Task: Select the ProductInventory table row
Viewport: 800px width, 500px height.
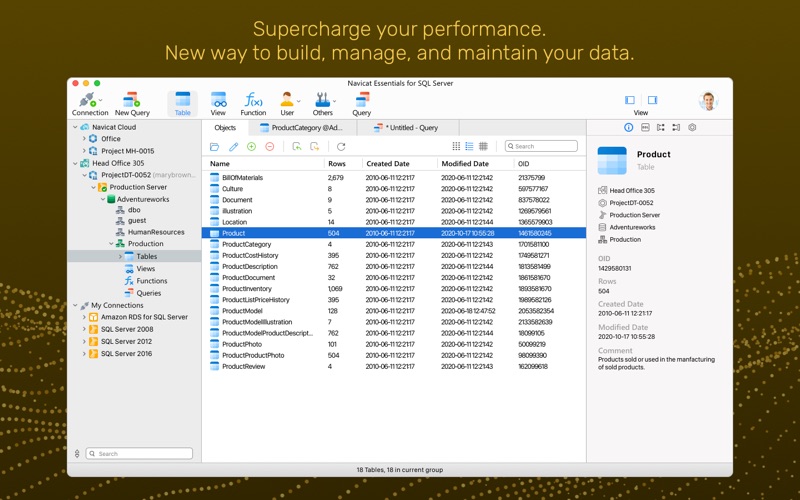Action: (394, 289)
